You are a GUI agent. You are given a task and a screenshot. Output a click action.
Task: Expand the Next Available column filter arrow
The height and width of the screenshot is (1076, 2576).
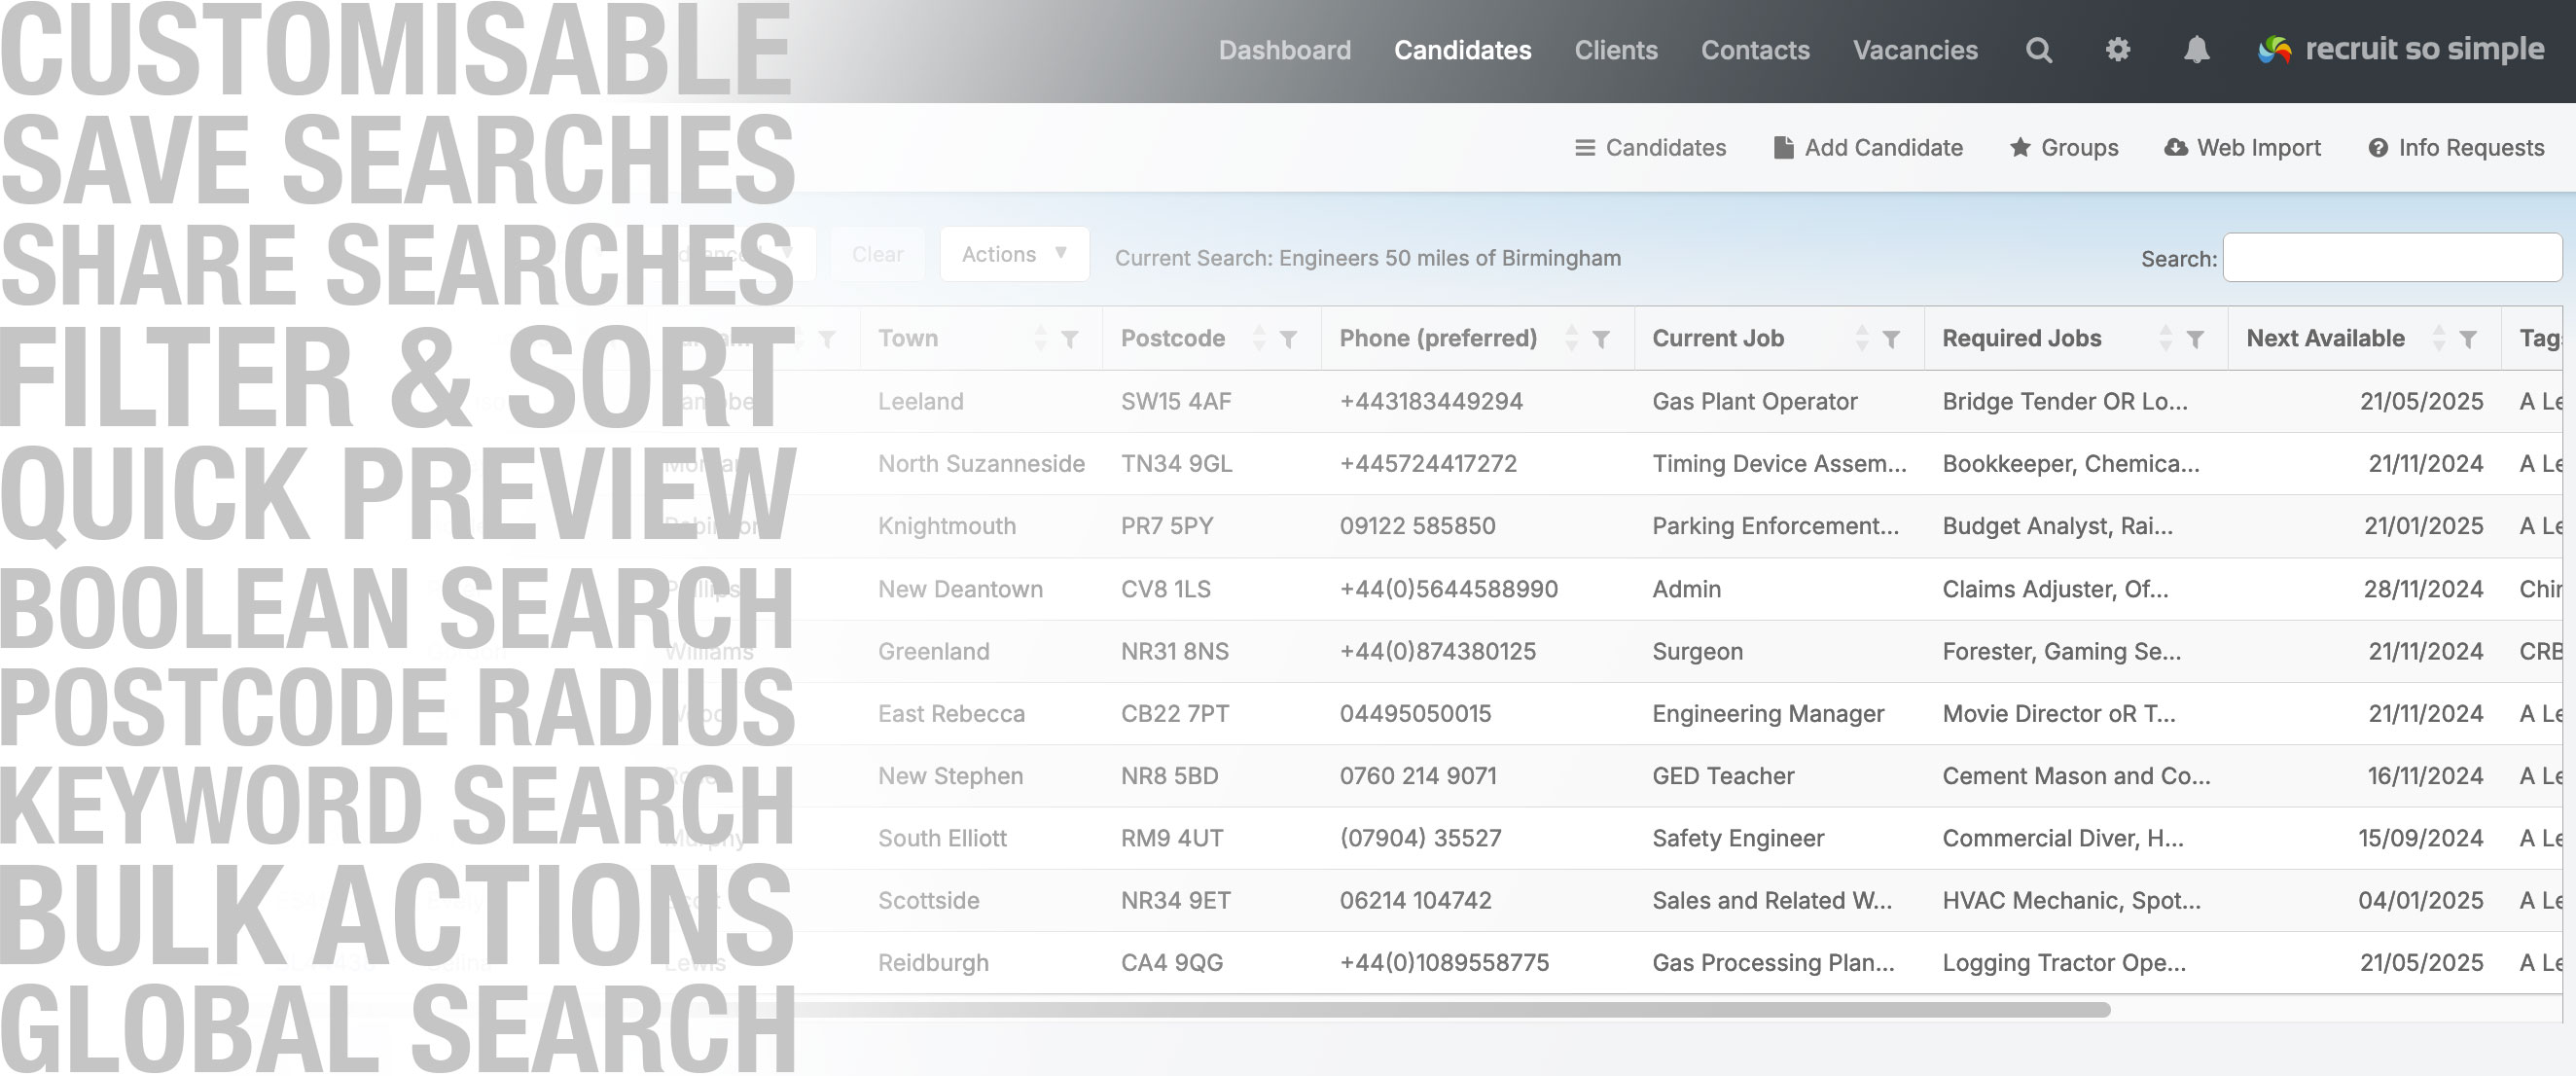pyautogui.click(x=2468, y=341)
